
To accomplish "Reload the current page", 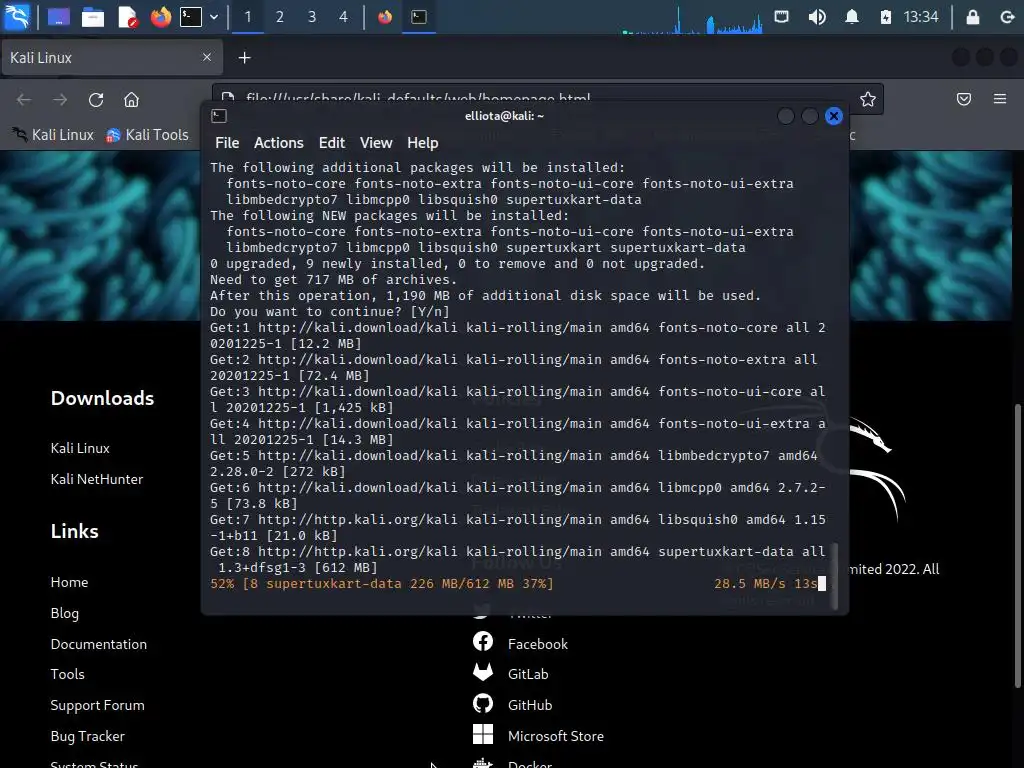I will pos(96,99).
